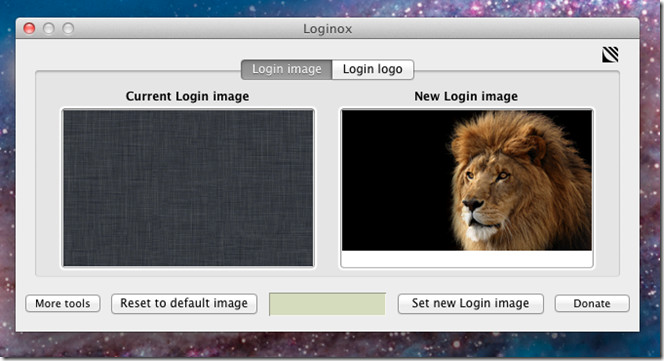
Task: Click the Donate button
Action: [592, 303]
